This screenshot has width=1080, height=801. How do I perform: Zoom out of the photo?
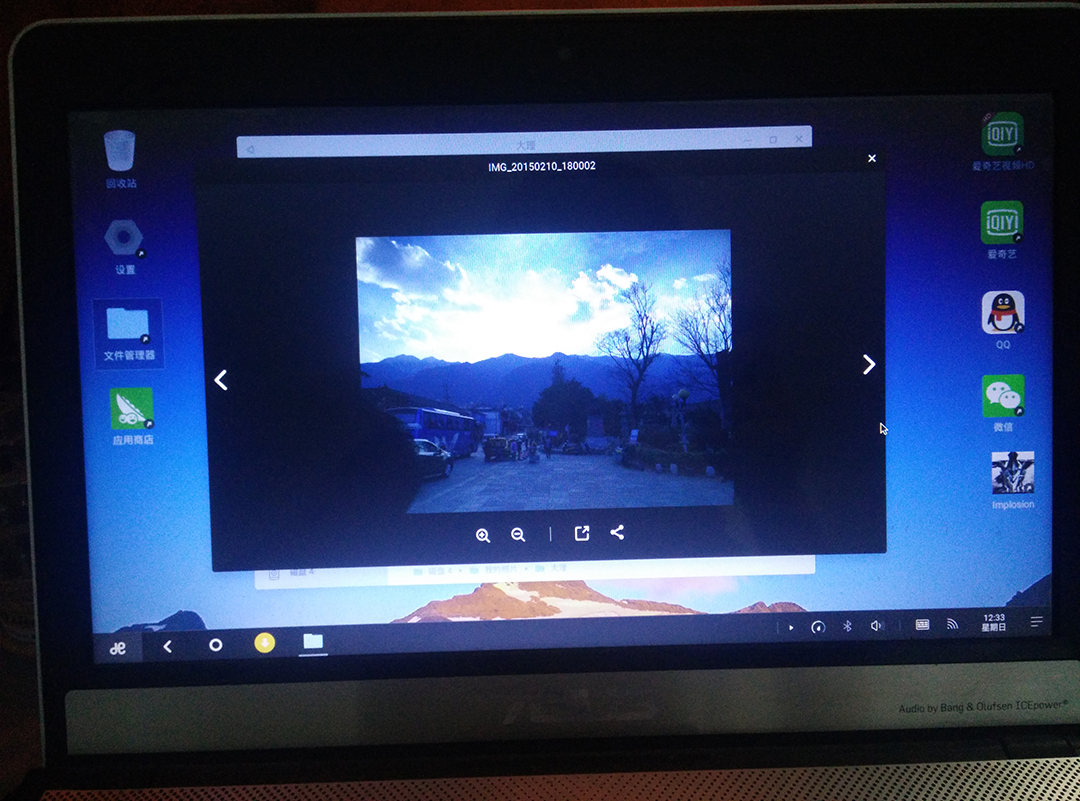click(x=518, y=534)
